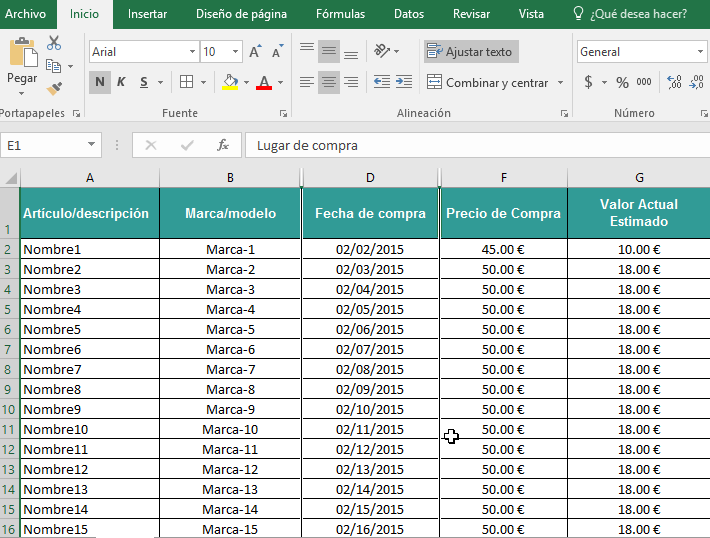This screenshot has height=538, width=710.
Task: Click the Pegar paste icon
Action: (x=22, y=52)
